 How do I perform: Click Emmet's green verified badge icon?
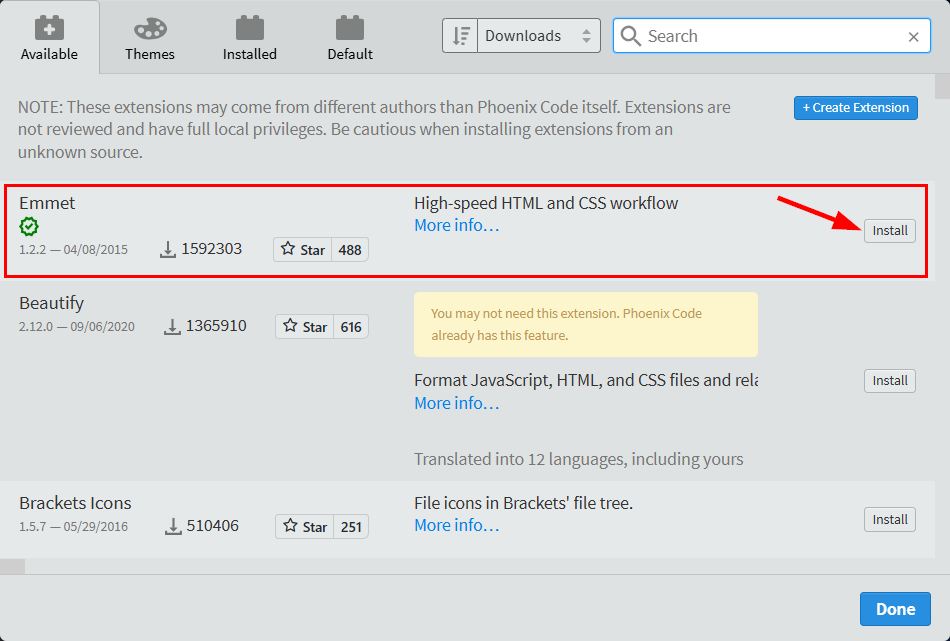28,227
